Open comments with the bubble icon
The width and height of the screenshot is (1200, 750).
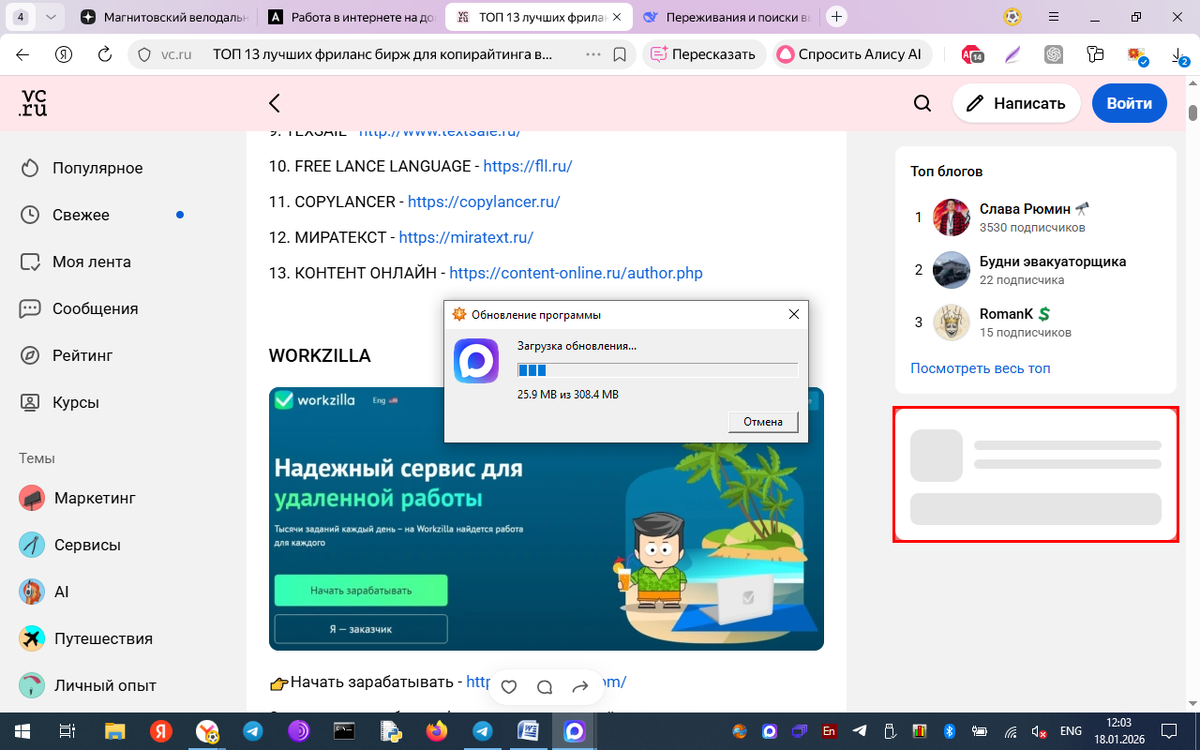pyautogui.click(x=545, y=687)
